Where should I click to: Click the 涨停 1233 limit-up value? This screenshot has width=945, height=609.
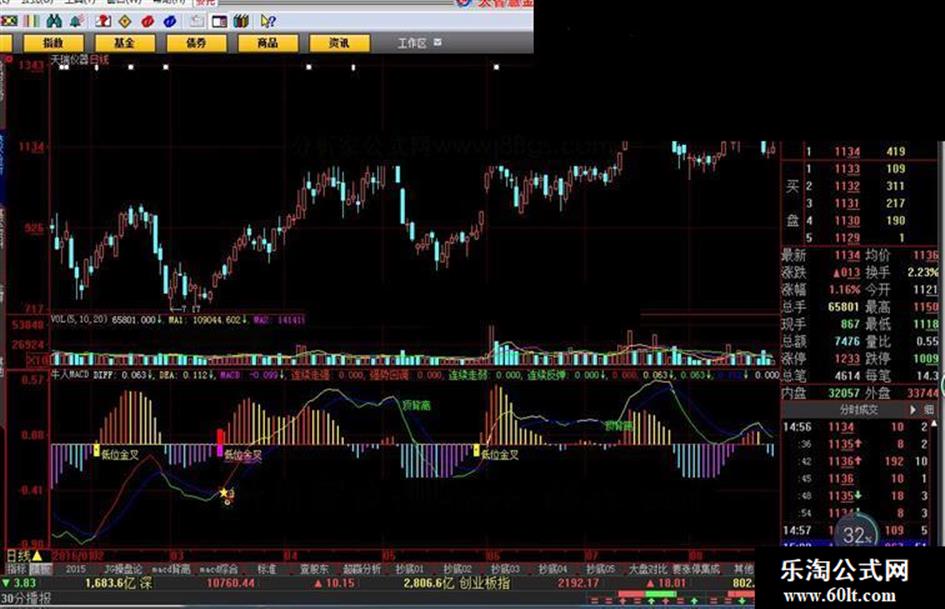coord(847,358)
